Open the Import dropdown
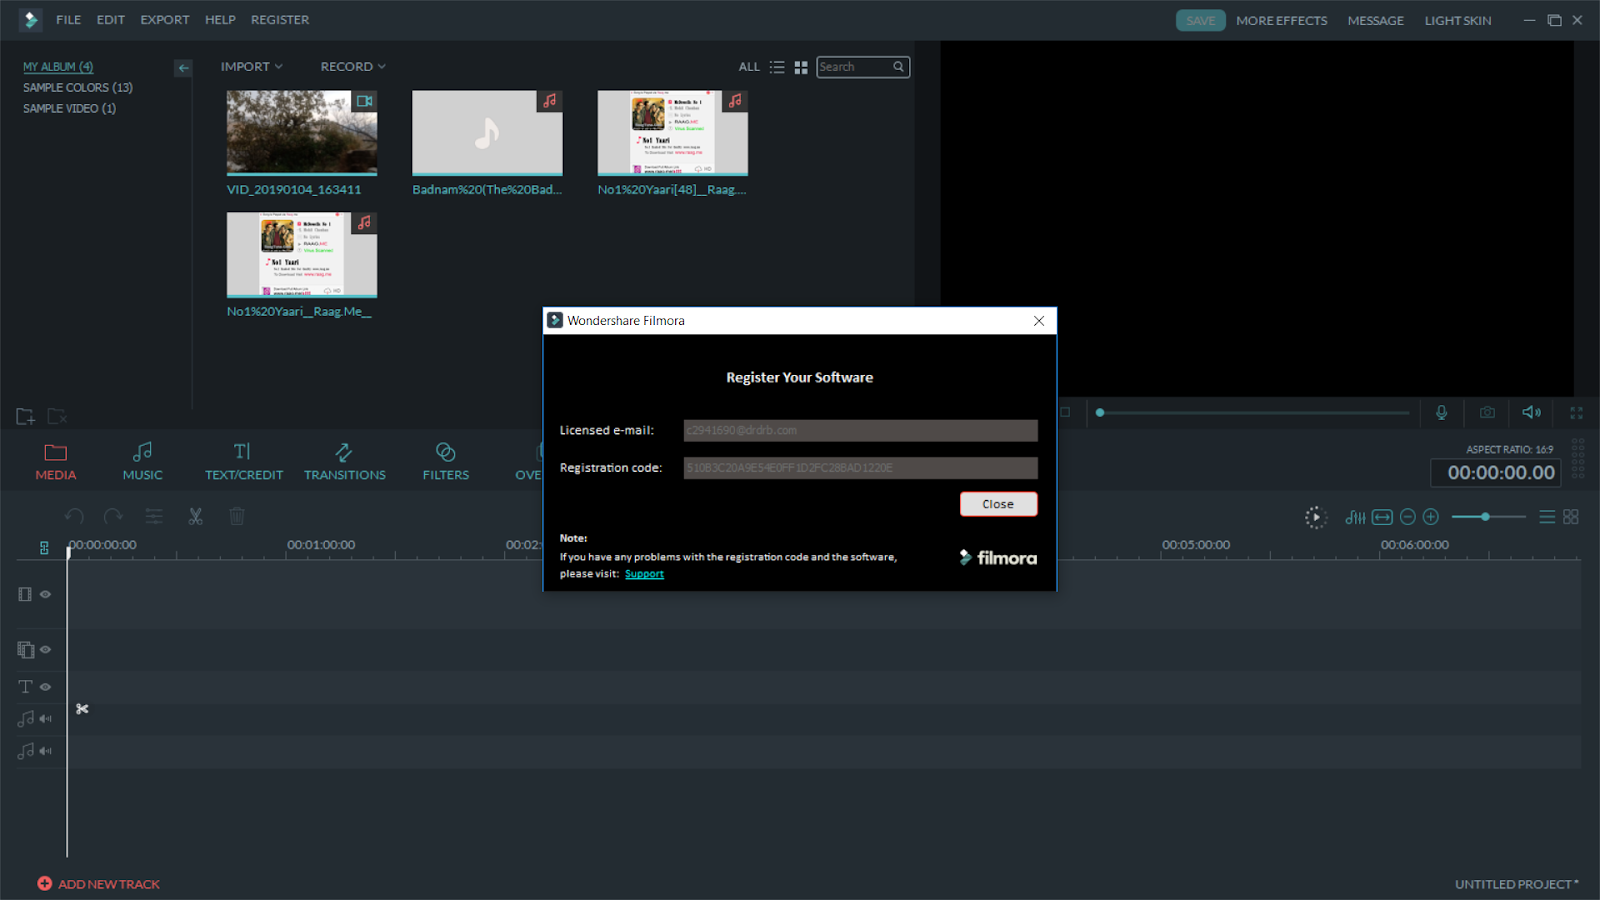1600x900 pixels. (x=252, y=67)
